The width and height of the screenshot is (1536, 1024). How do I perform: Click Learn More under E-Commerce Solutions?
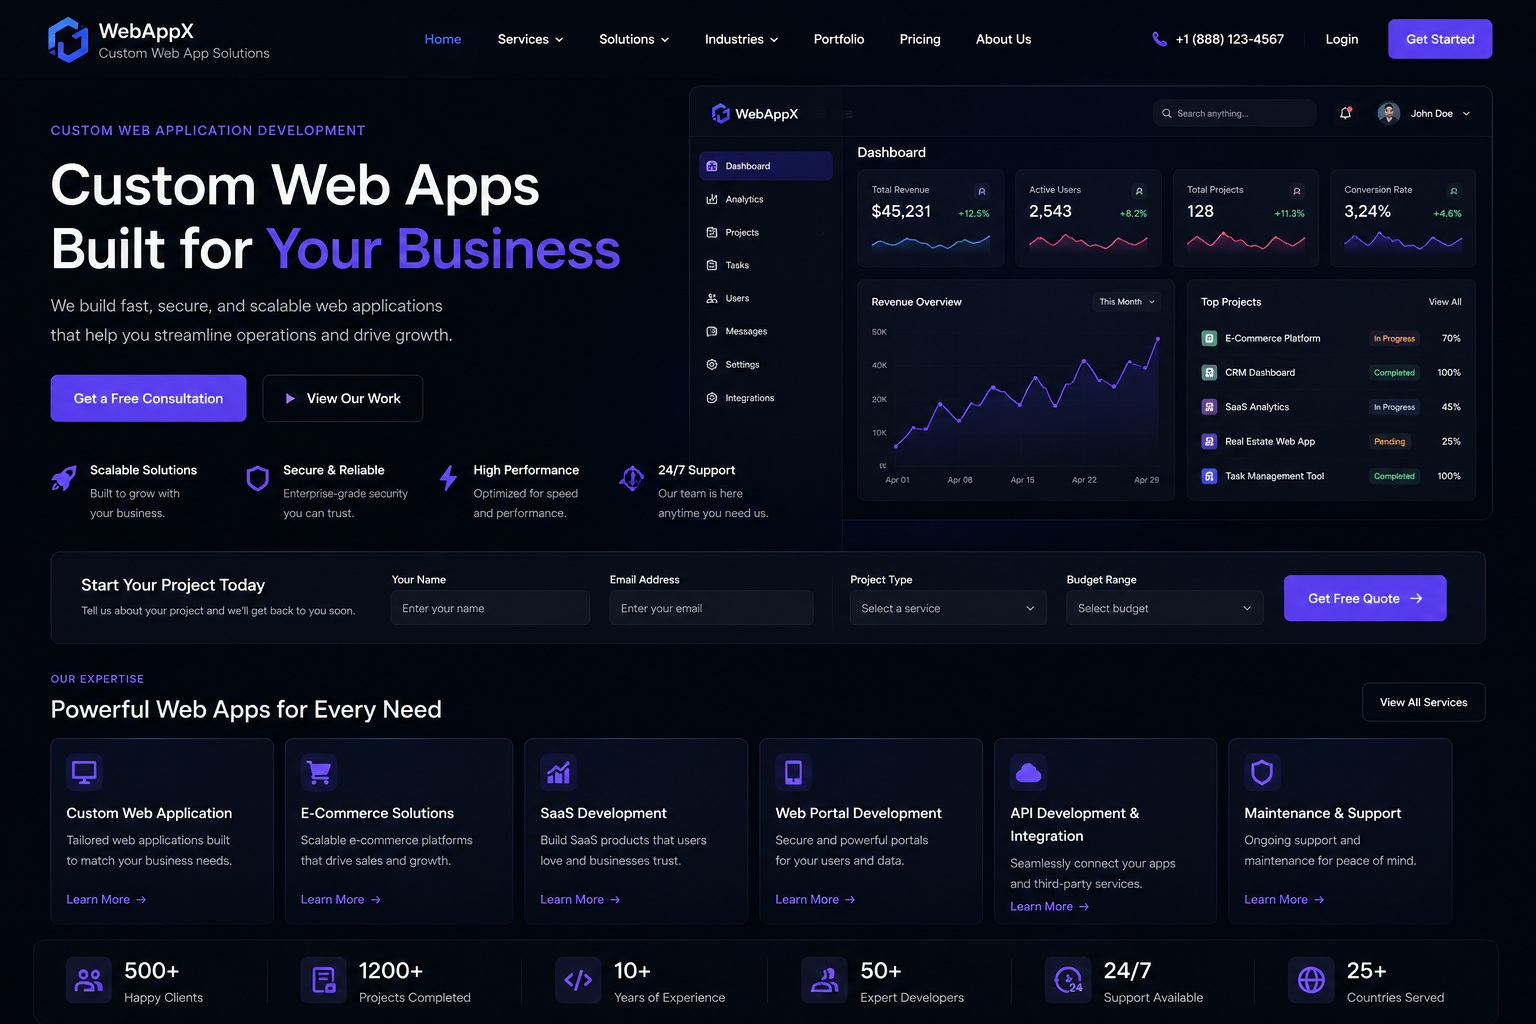tap(341, 900)
